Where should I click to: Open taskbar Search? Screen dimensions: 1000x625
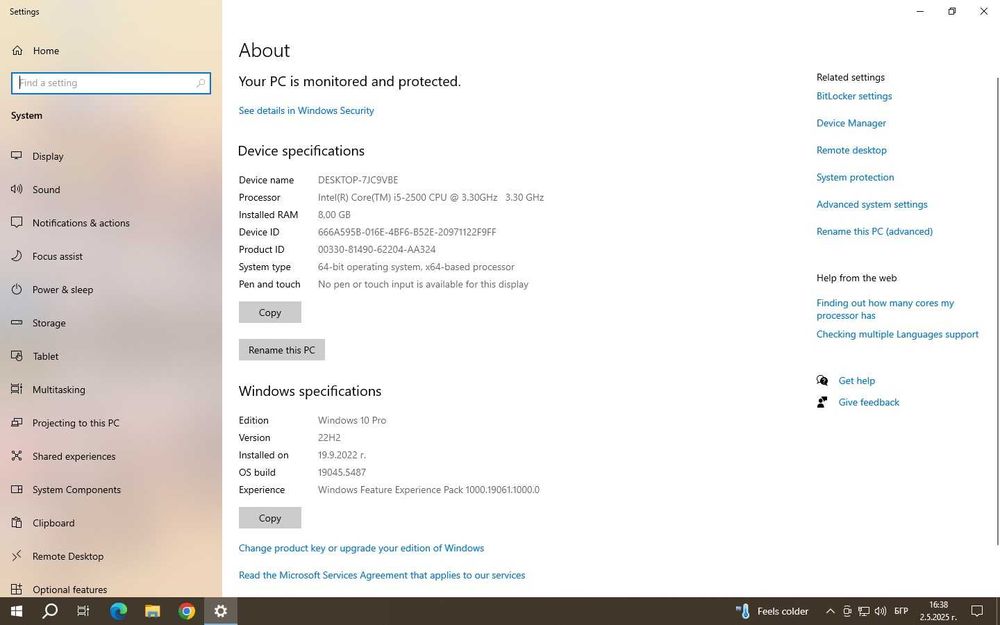(50, 611)
